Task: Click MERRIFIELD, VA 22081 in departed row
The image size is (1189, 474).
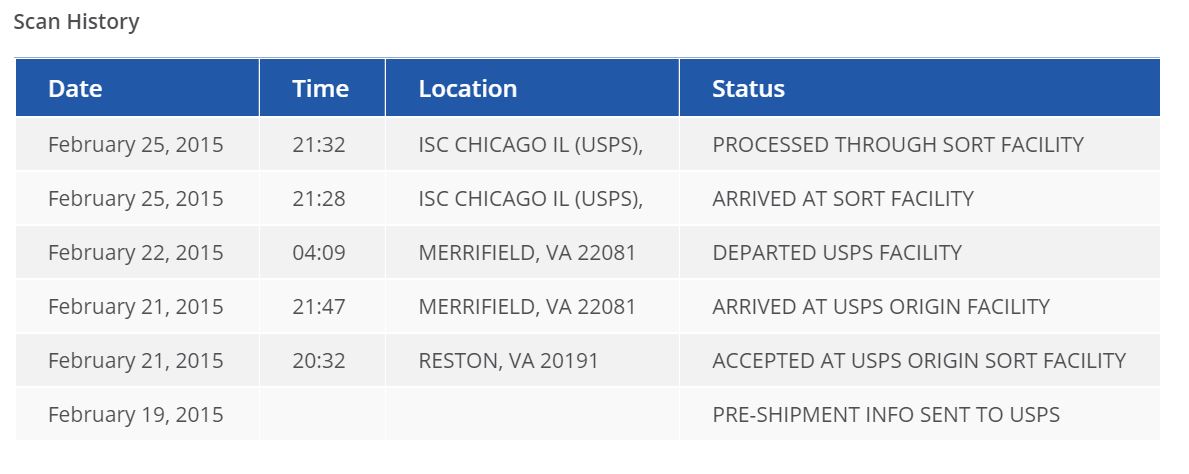Action: click(x=527, y=253)
